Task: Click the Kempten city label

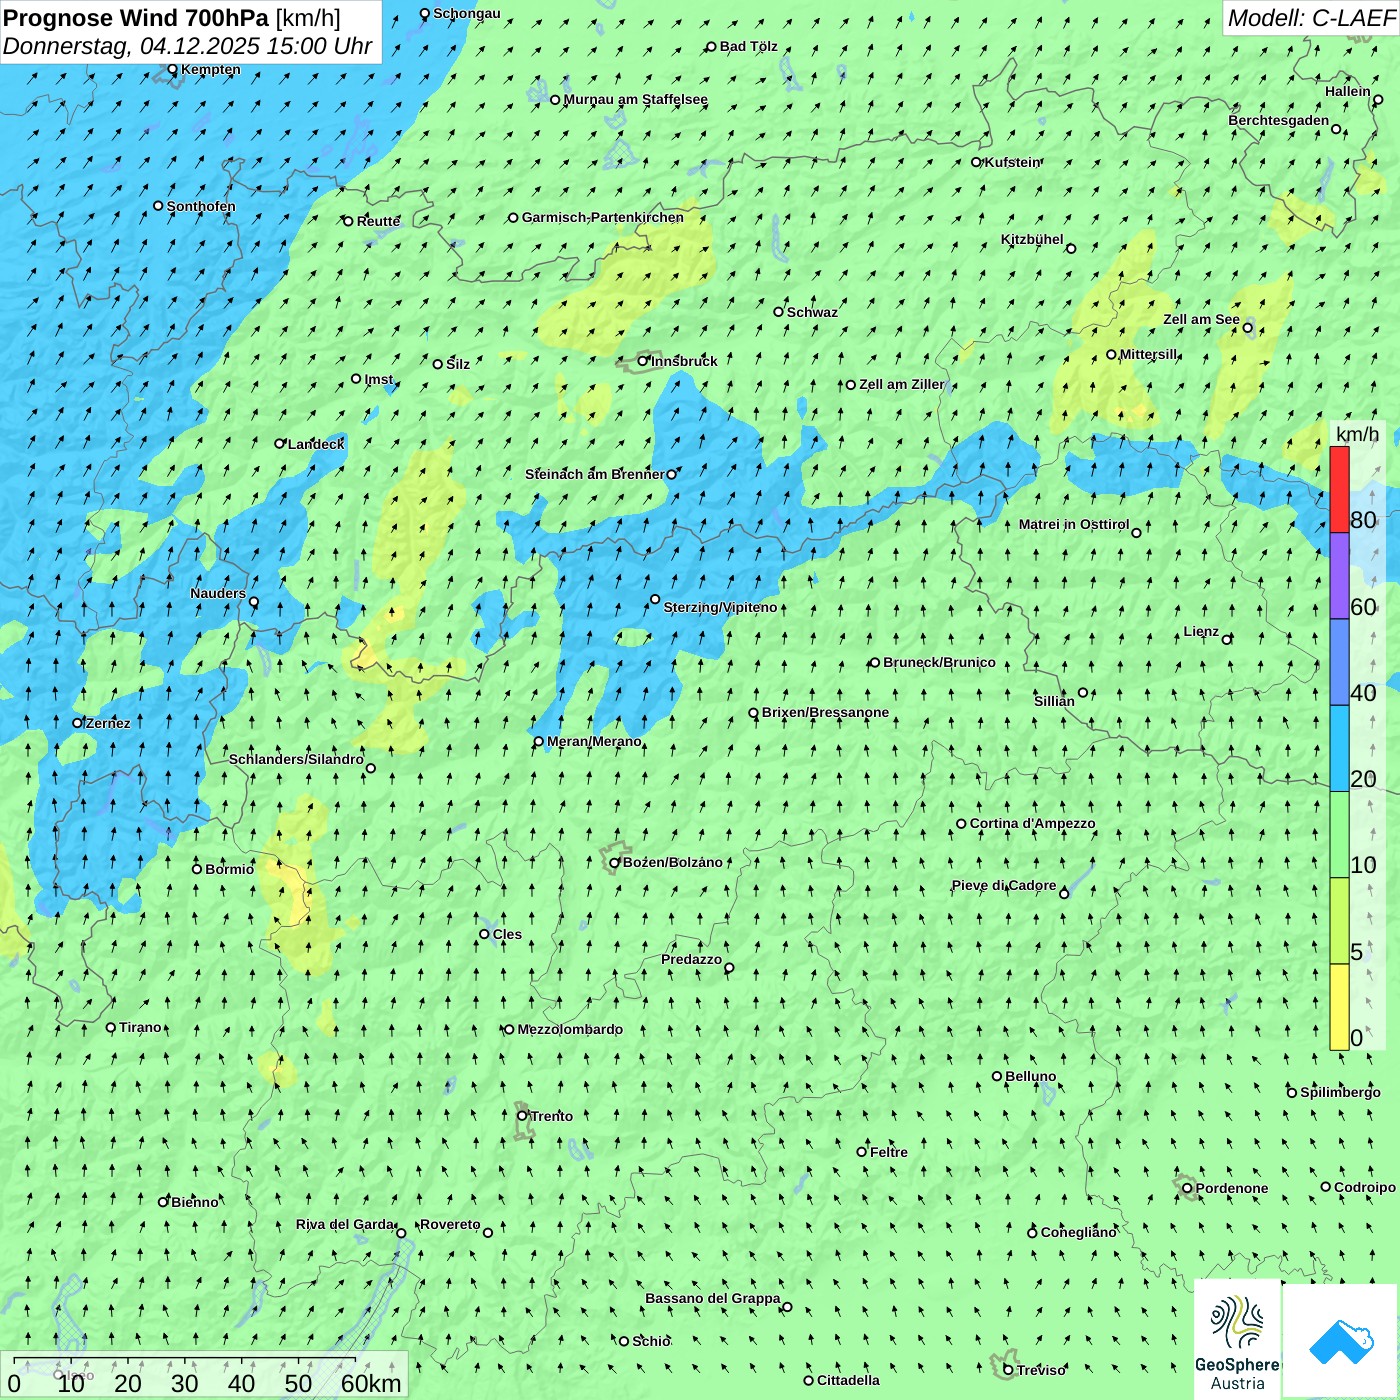Action: 211,69
